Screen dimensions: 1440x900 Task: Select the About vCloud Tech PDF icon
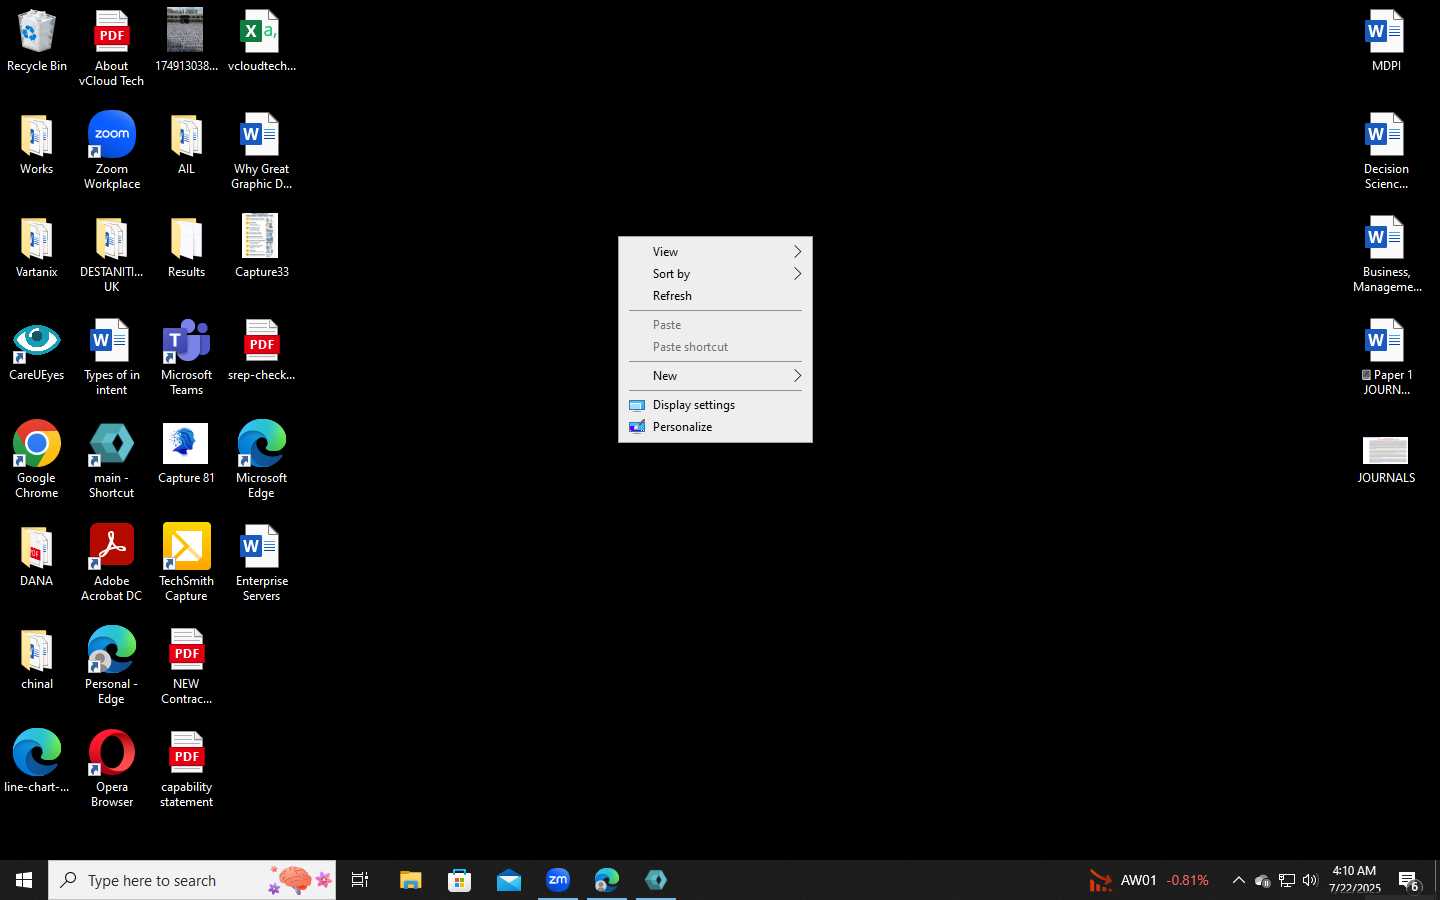112,48
